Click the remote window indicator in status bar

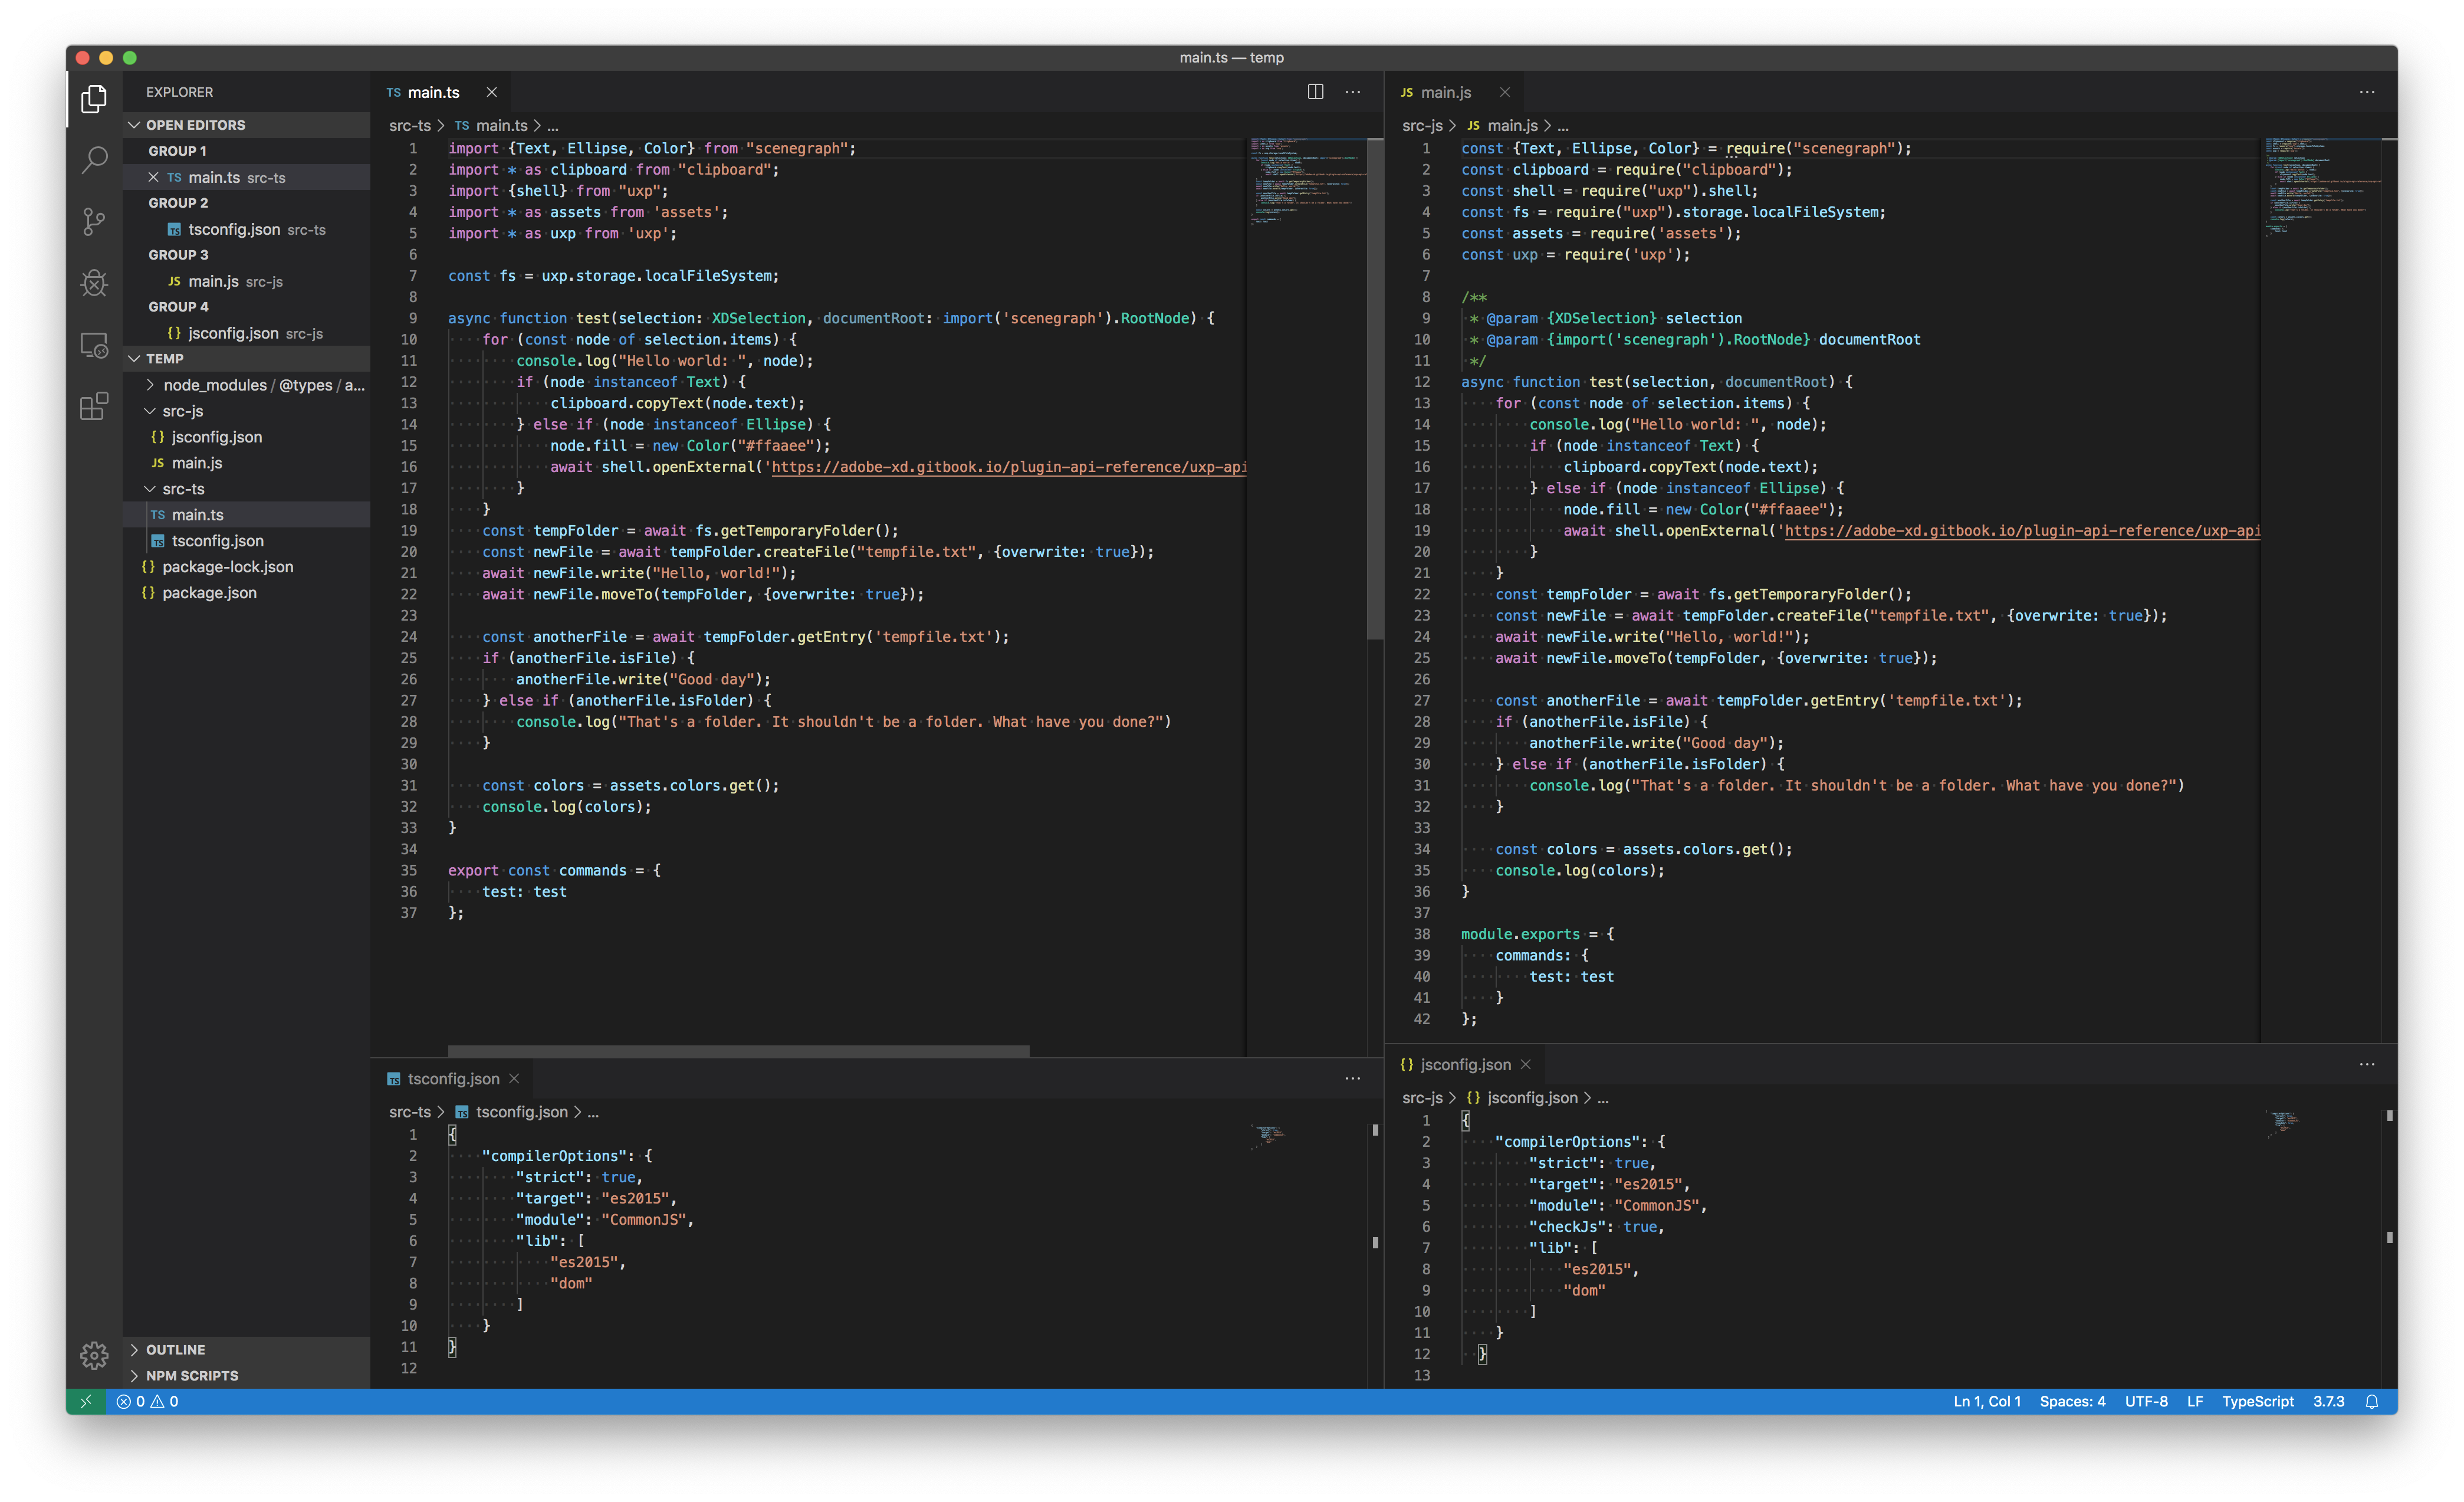(x=86, y=1401)
